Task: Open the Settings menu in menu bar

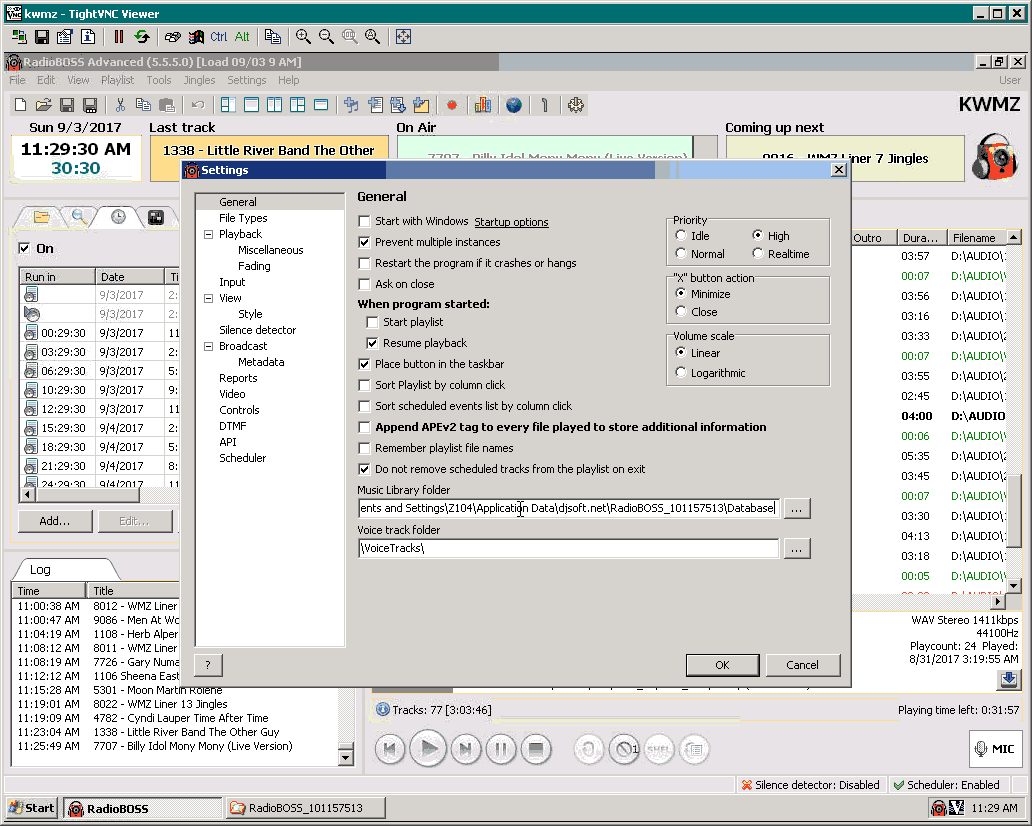Action: [x=247, y=80]
